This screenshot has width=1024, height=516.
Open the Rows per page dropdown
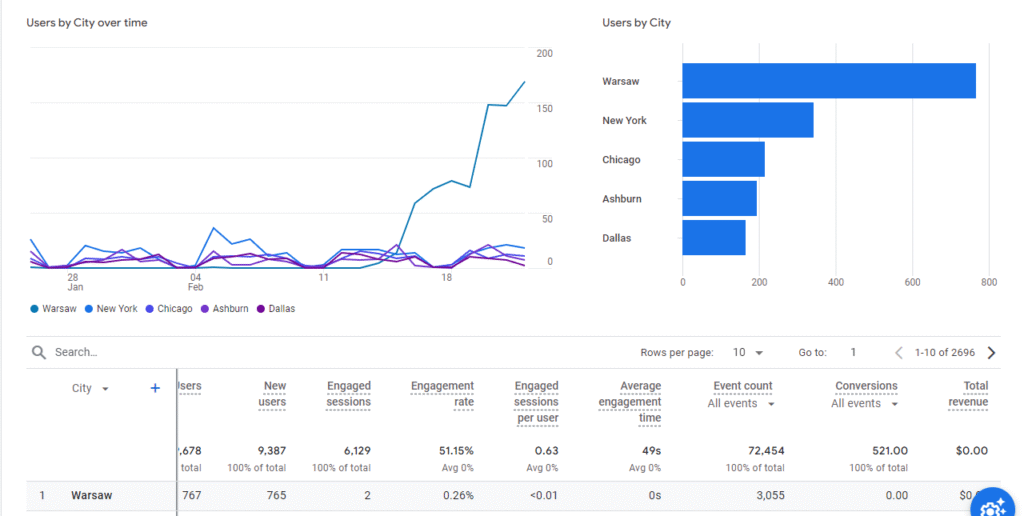point(746,352)
